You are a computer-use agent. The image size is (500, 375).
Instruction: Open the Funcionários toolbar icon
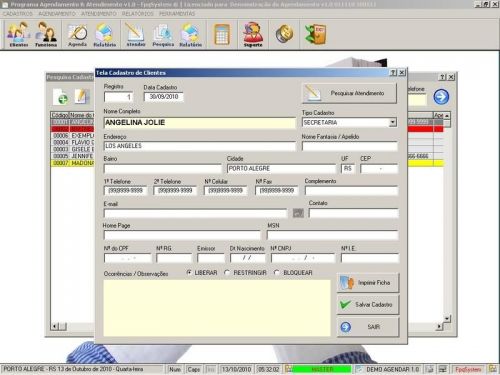pyautogui.click(x=46, y=34)
